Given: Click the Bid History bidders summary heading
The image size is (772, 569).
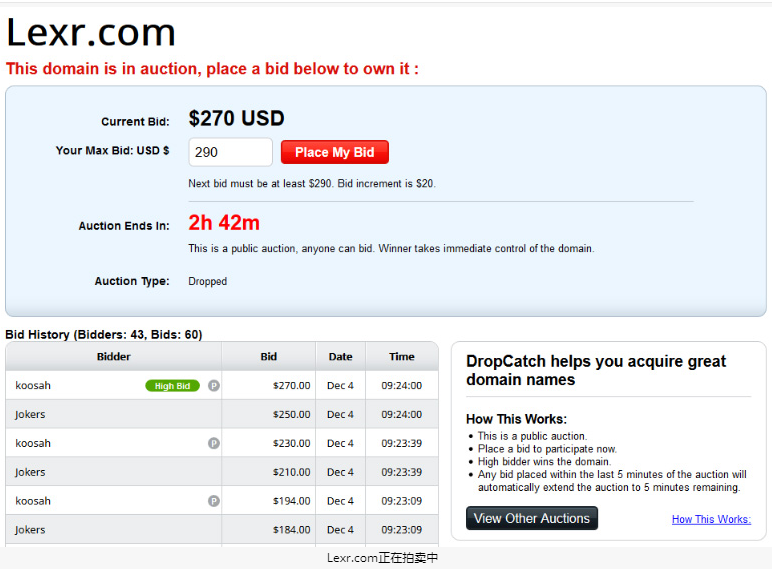Looking at the screenshot, I should 104,335.
